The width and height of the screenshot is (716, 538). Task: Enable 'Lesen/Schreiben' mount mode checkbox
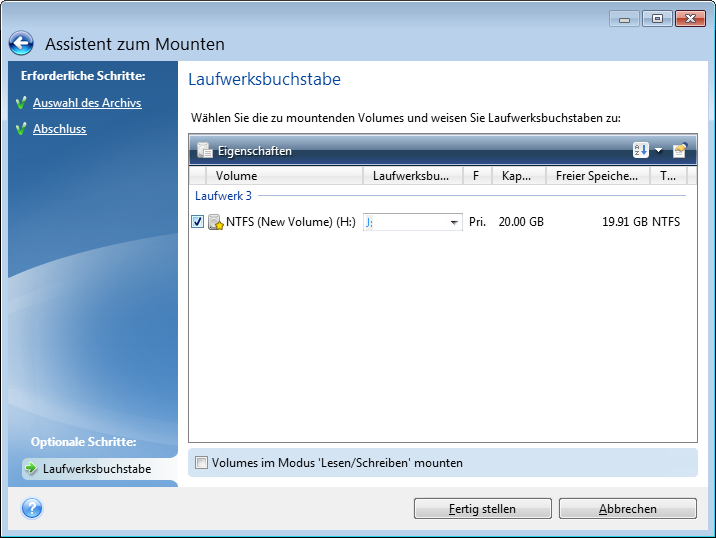pyautogui.click(x=201, y=462)
